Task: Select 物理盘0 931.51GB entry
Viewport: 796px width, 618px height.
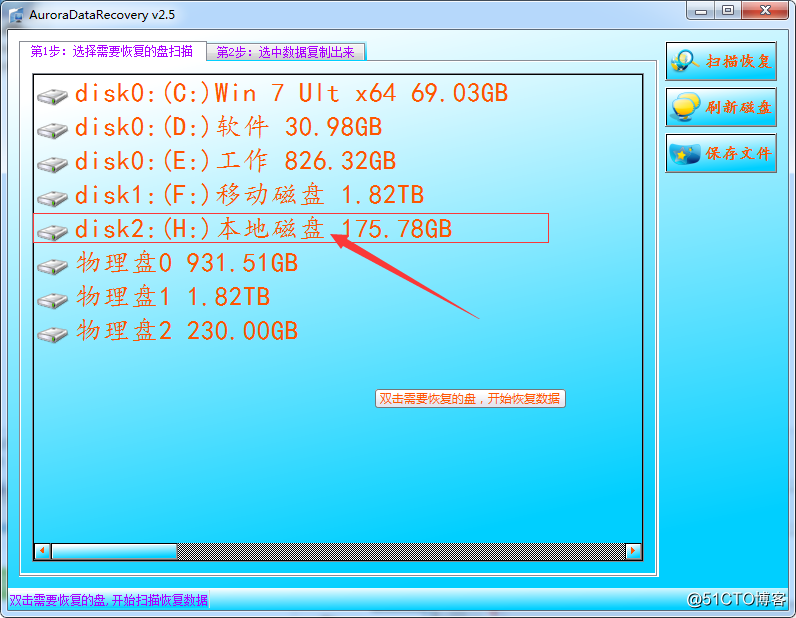Action: coord(187,263)
